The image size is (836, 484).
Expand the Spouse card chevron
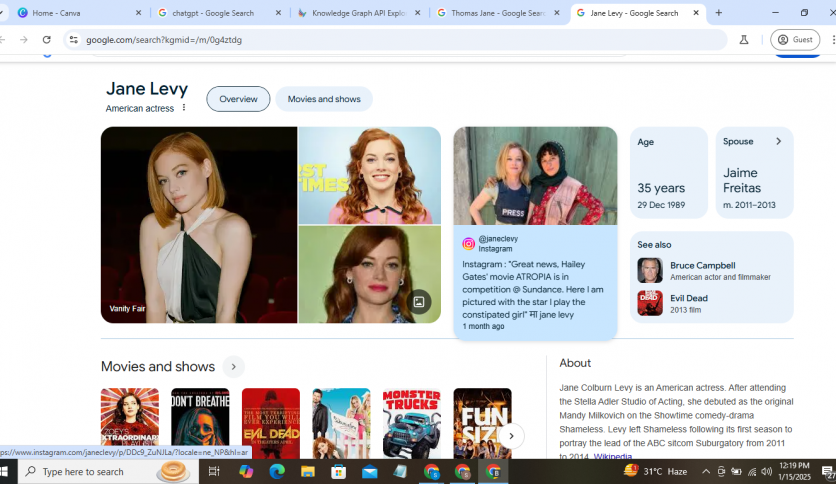(x=778, y=141)
